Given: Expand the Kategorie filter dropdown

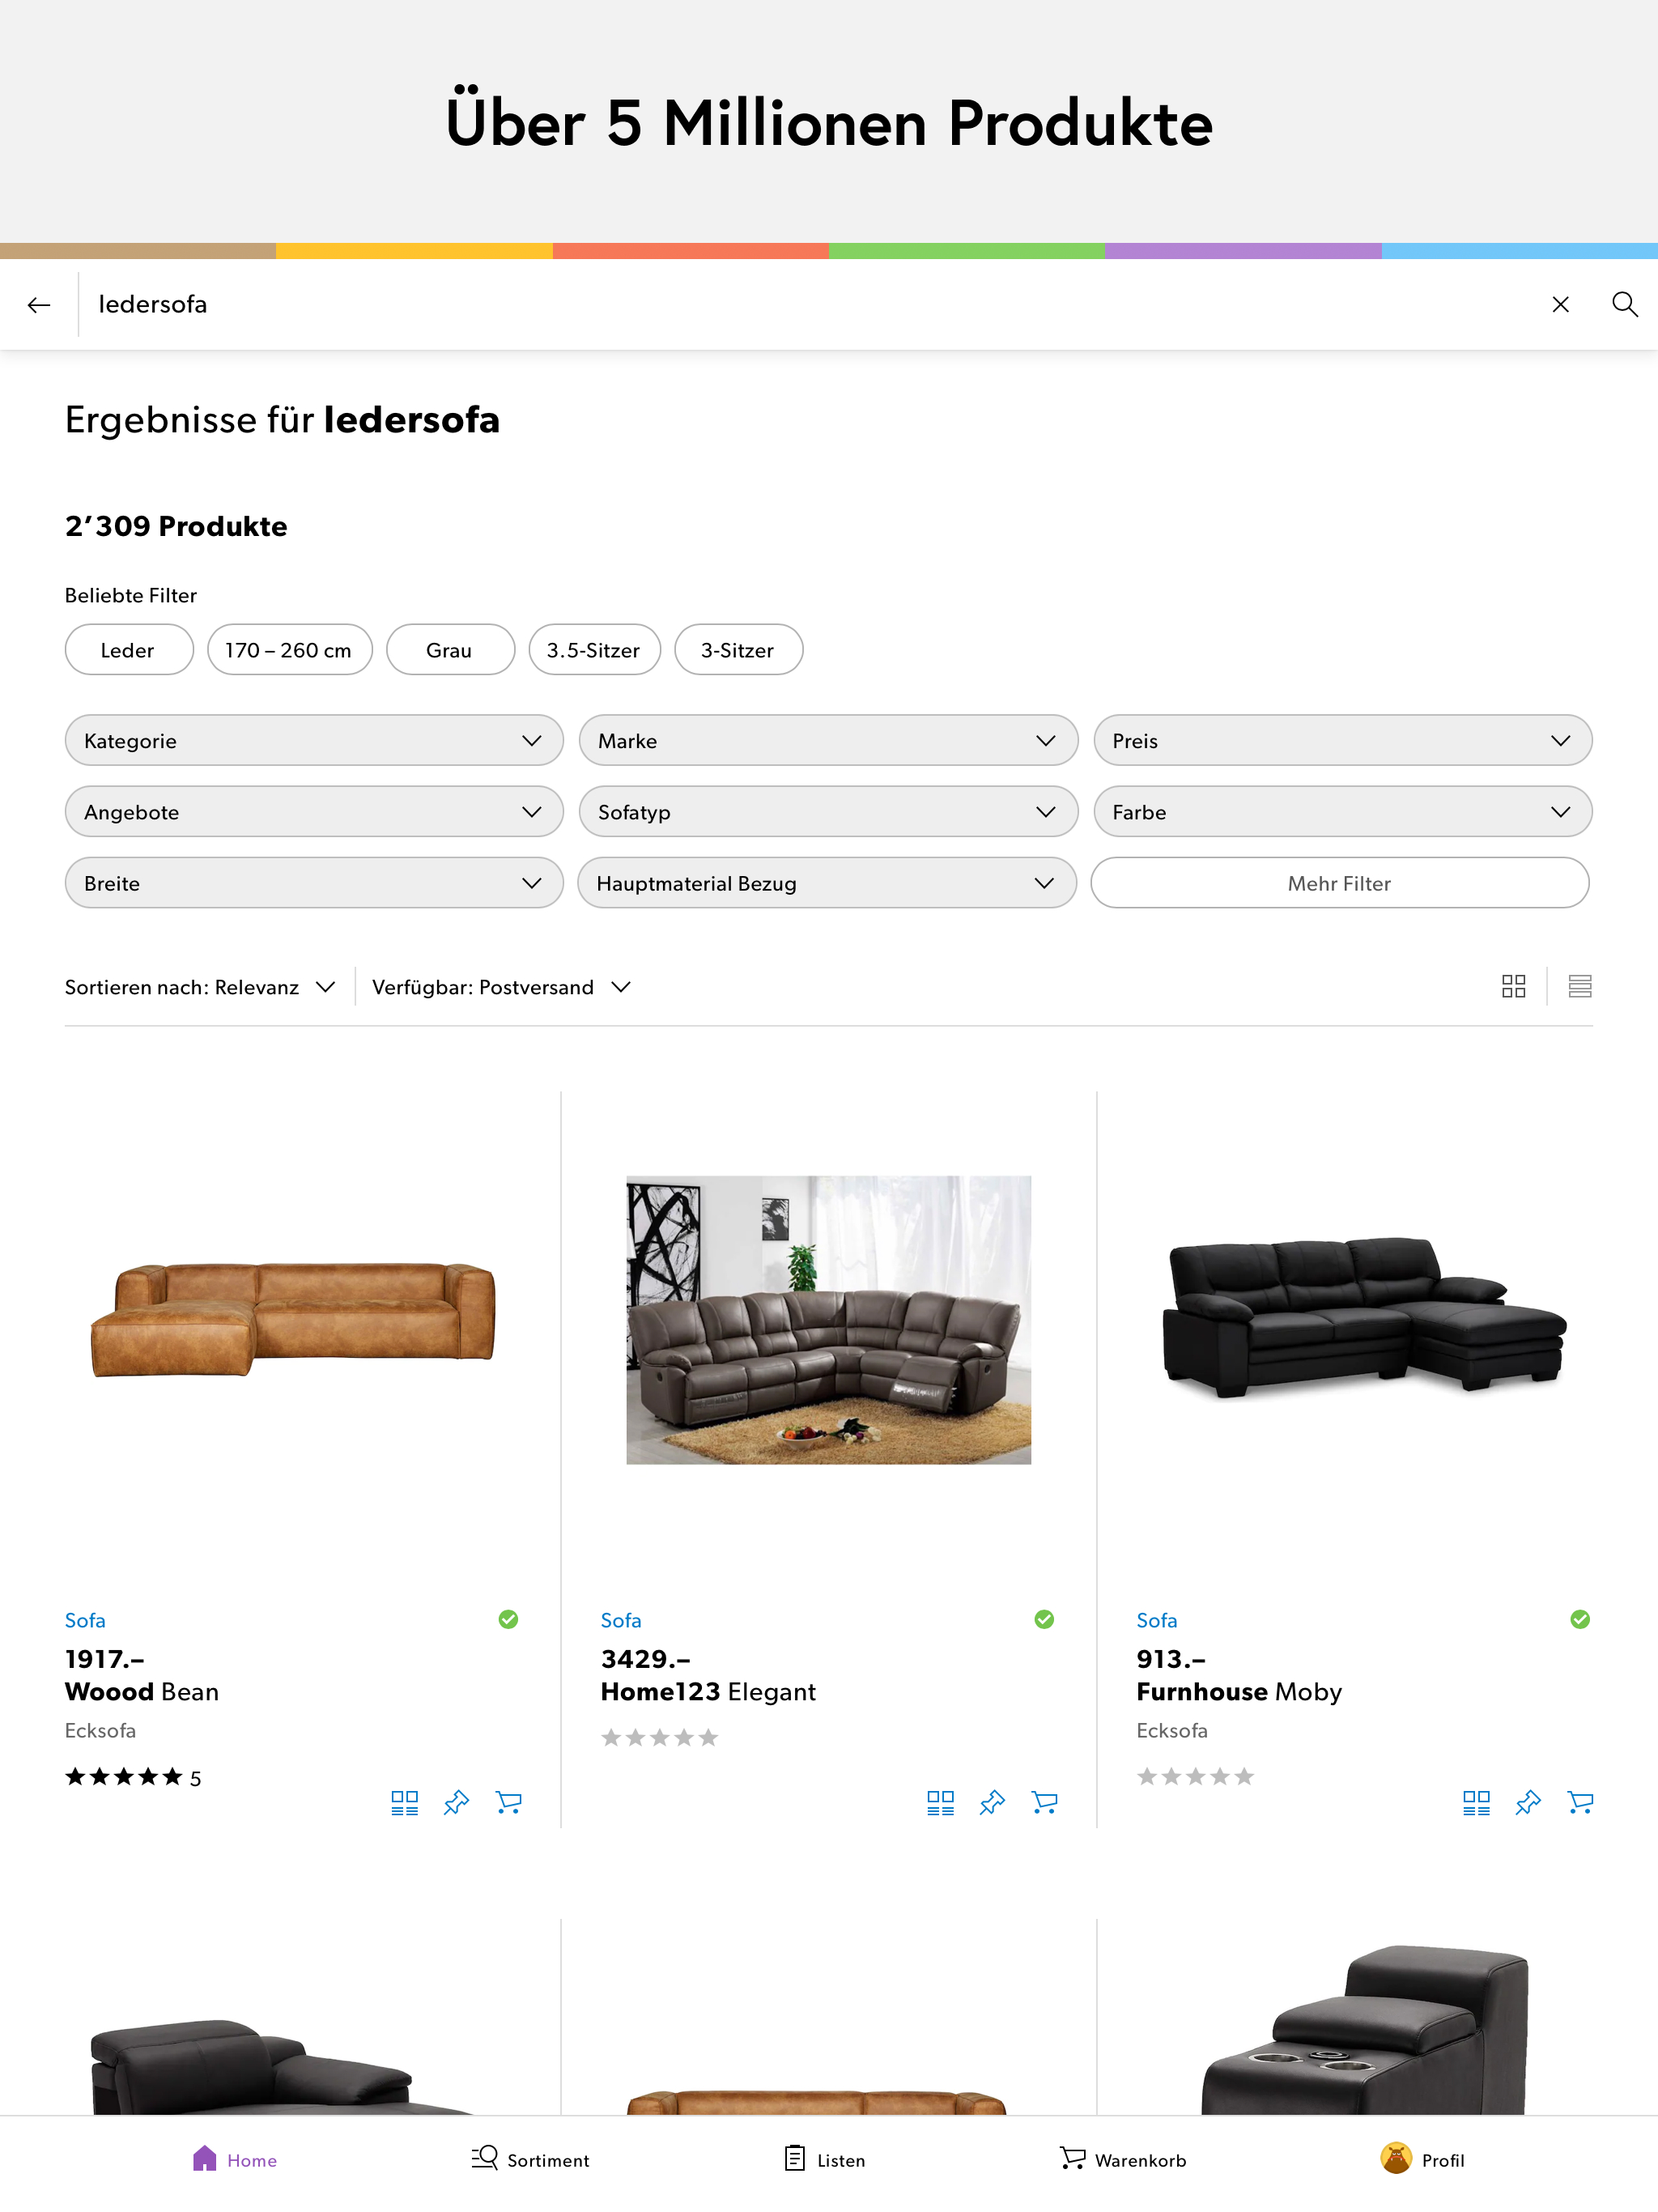Looking at the screenshot, I should 313,740.
